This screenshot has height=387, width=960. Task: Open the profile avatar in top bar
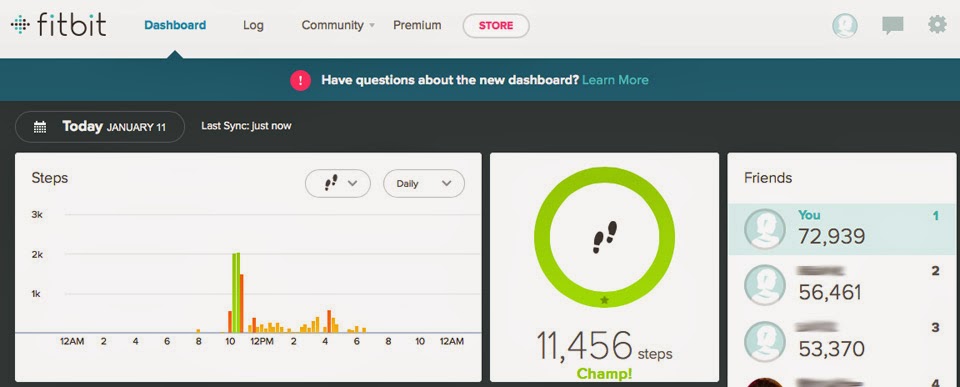(x=844, y=26)
